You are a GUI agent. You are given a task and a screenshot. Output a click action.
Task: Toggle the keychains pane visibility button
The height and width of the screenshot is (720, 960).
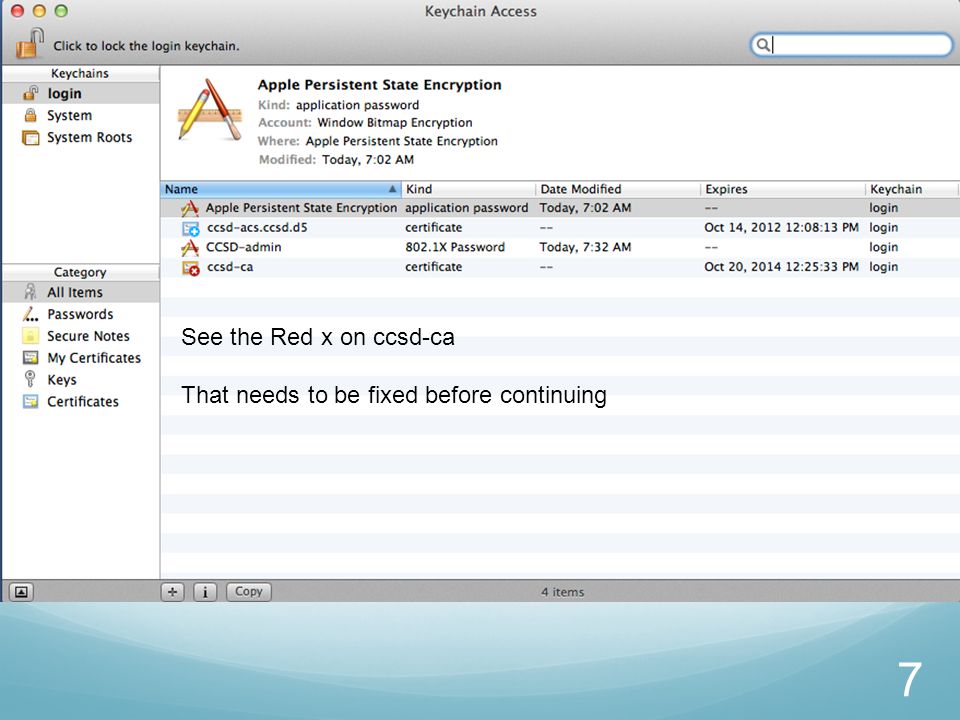(x=21, y=592)
